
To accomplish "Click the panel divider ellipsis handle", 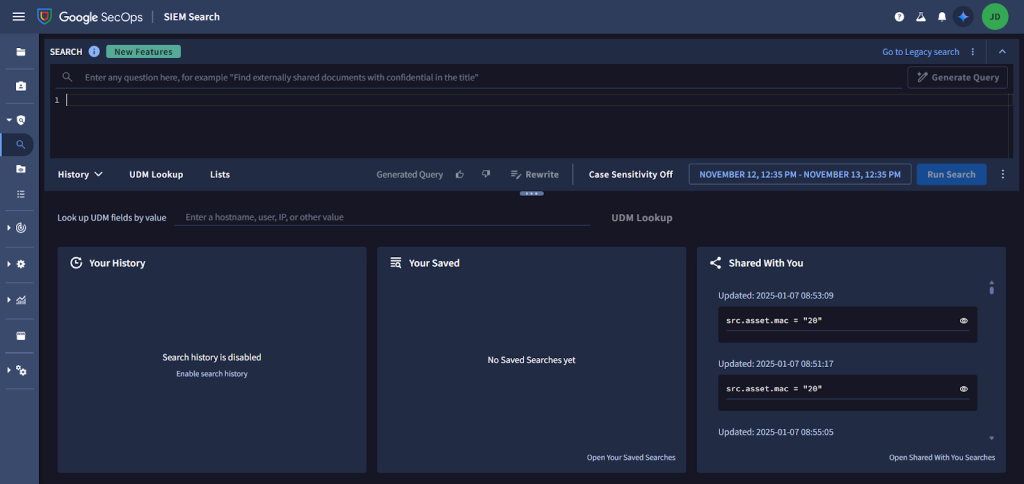I will [x=532, y=193].
